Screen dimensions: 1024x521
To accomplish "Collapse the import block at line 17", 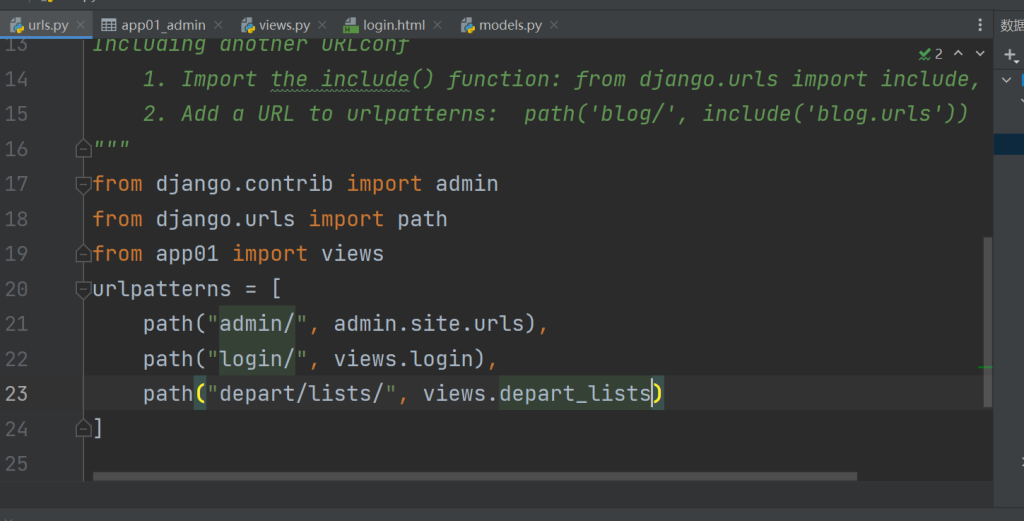I will (x=84, y=184).
